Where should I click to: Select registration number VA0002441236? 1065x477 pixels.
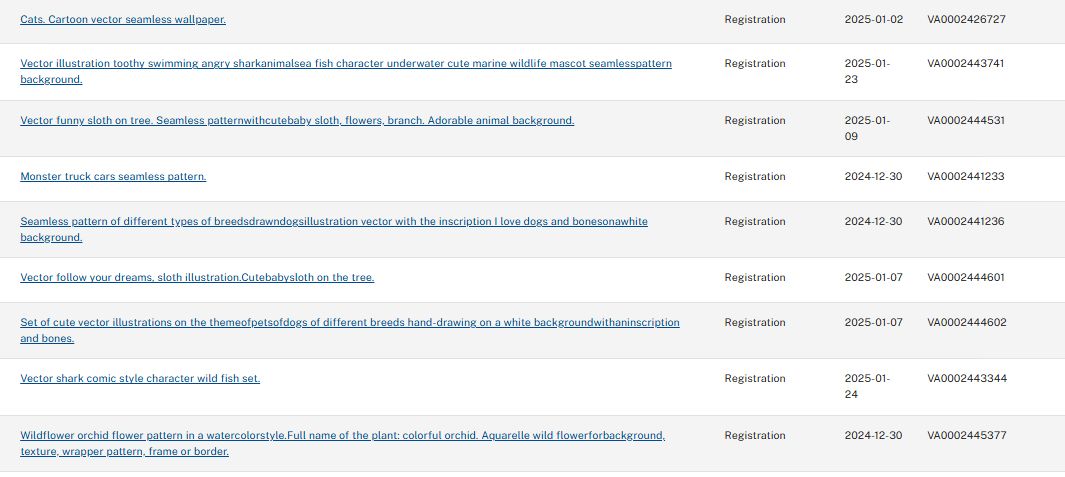tap(965, 221)
